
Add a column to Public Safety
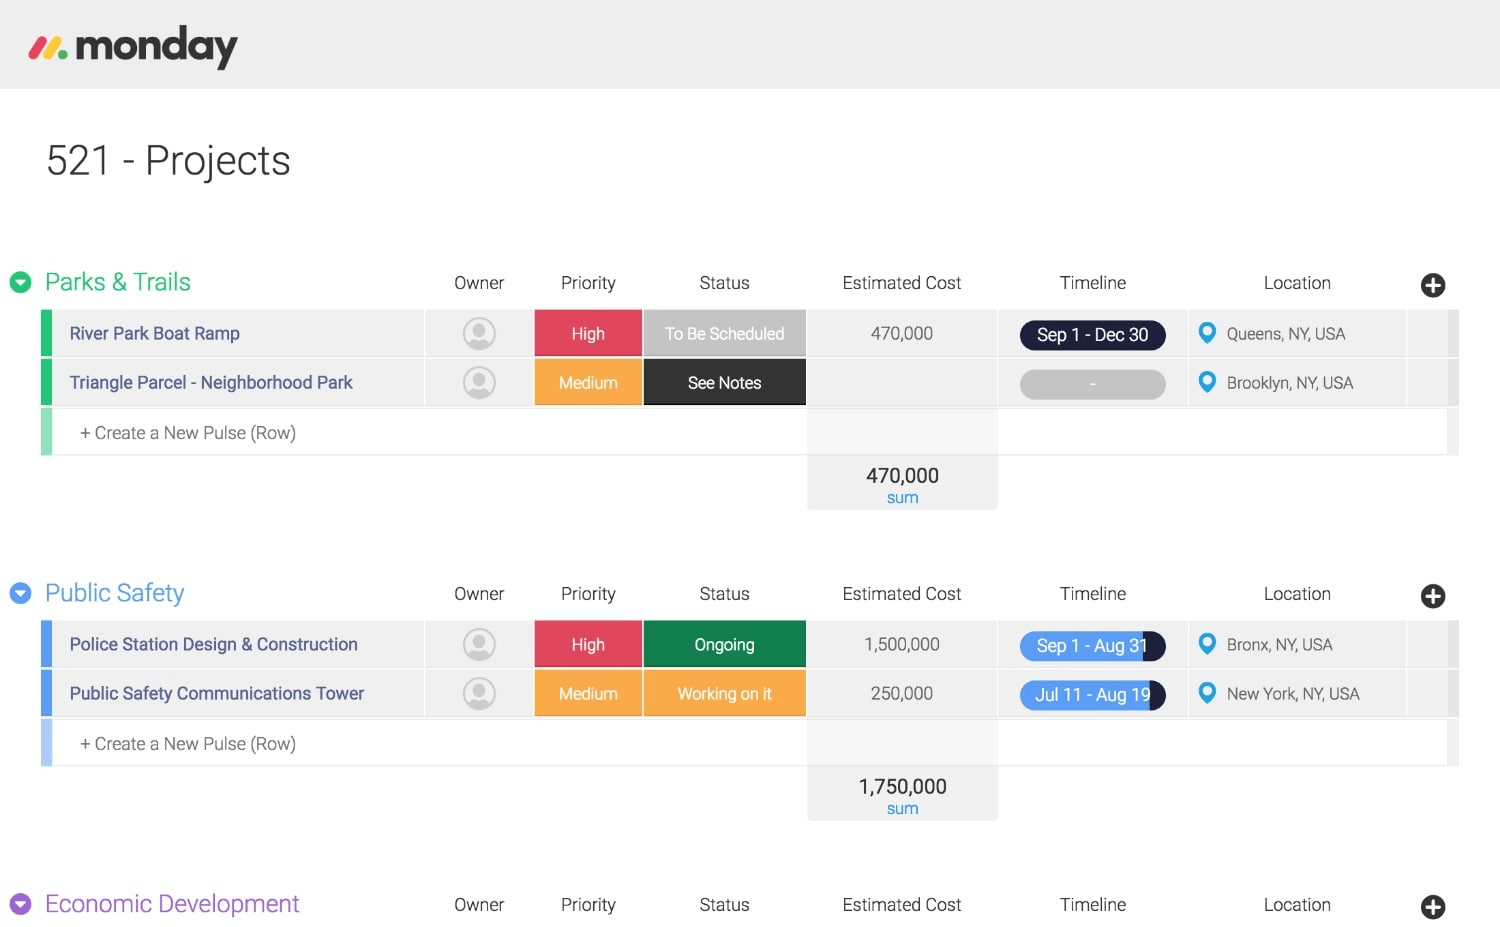[x=1433, y=596]
